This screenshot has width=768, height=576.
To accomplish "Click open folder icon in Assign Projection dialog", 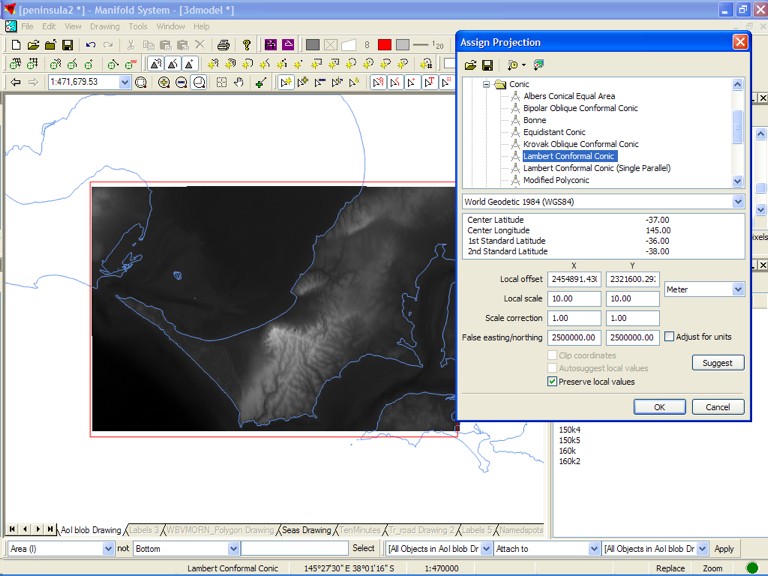I will click(x=470, y=65).
